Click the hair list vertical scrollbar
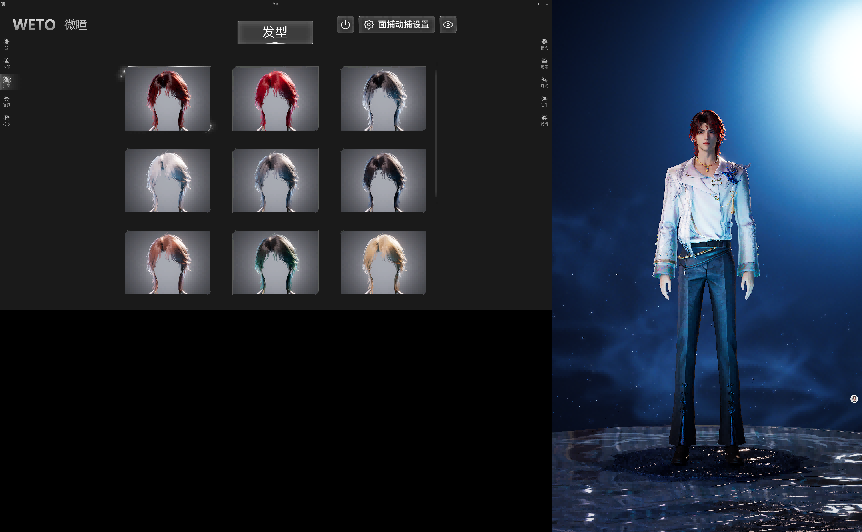This screenshot has height=532, width=862. 436,132
